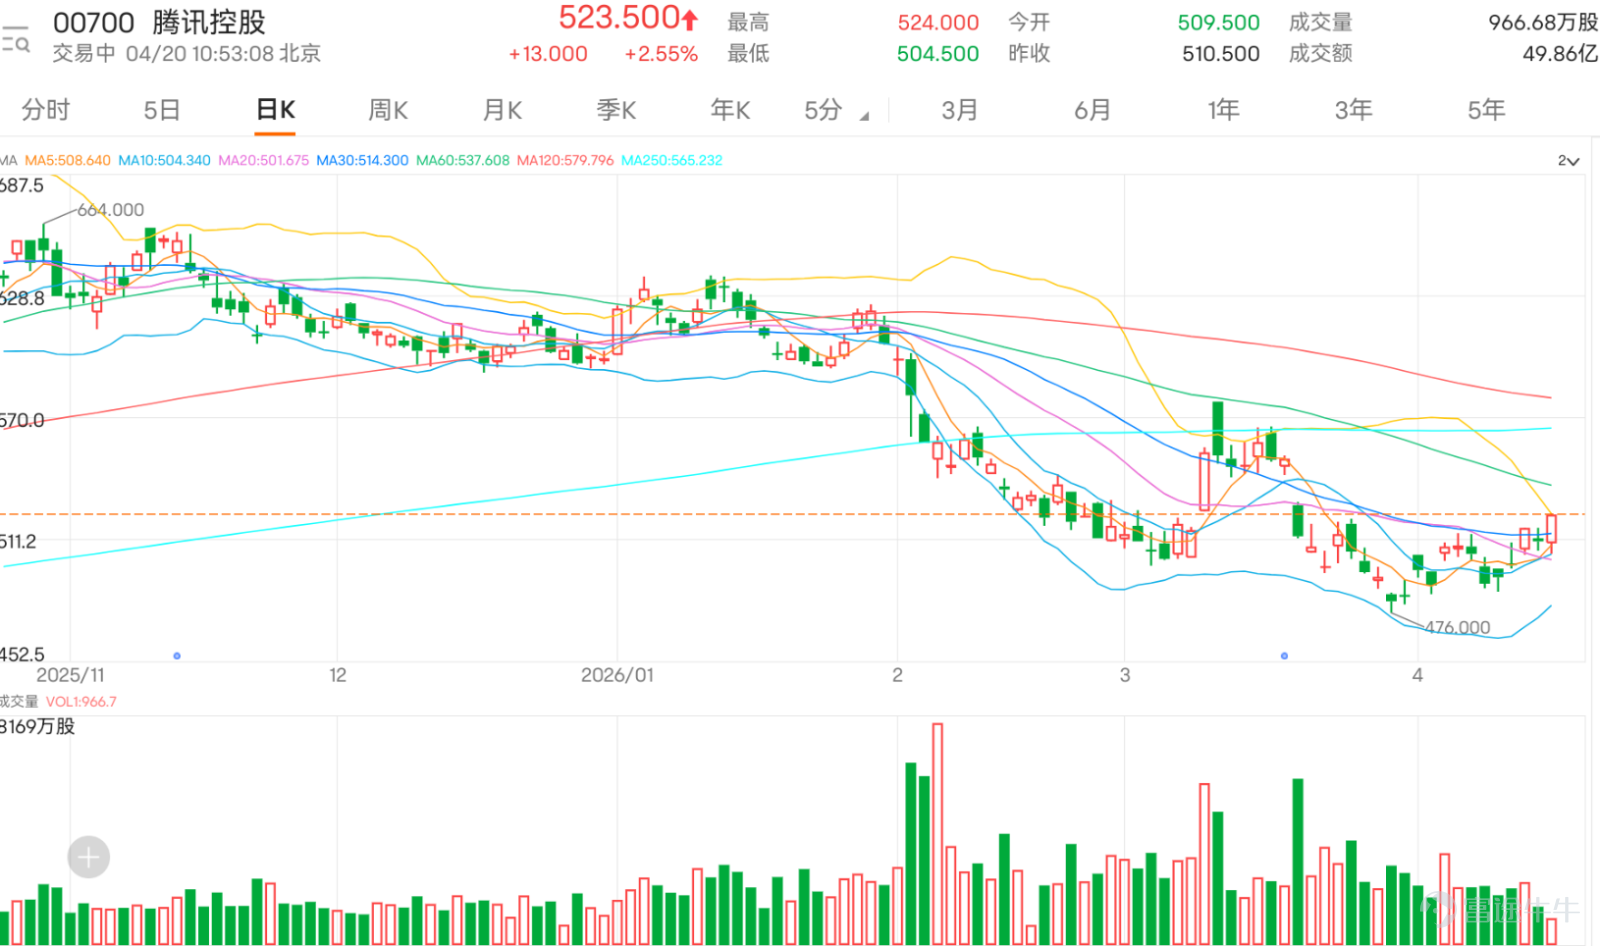The image size is (1600, 946).
Task: Click the open price 509.500
Action: (x=1219, y=22)
